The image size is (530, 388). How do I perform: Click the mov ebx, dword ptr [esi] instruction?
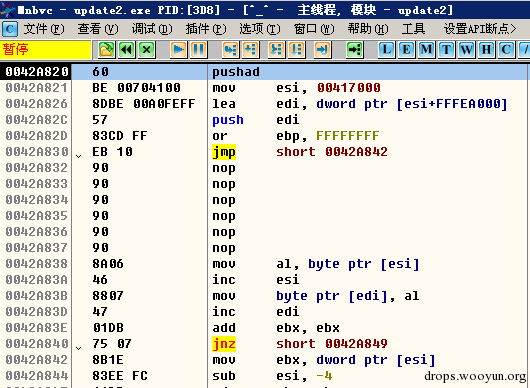point(324,360)
